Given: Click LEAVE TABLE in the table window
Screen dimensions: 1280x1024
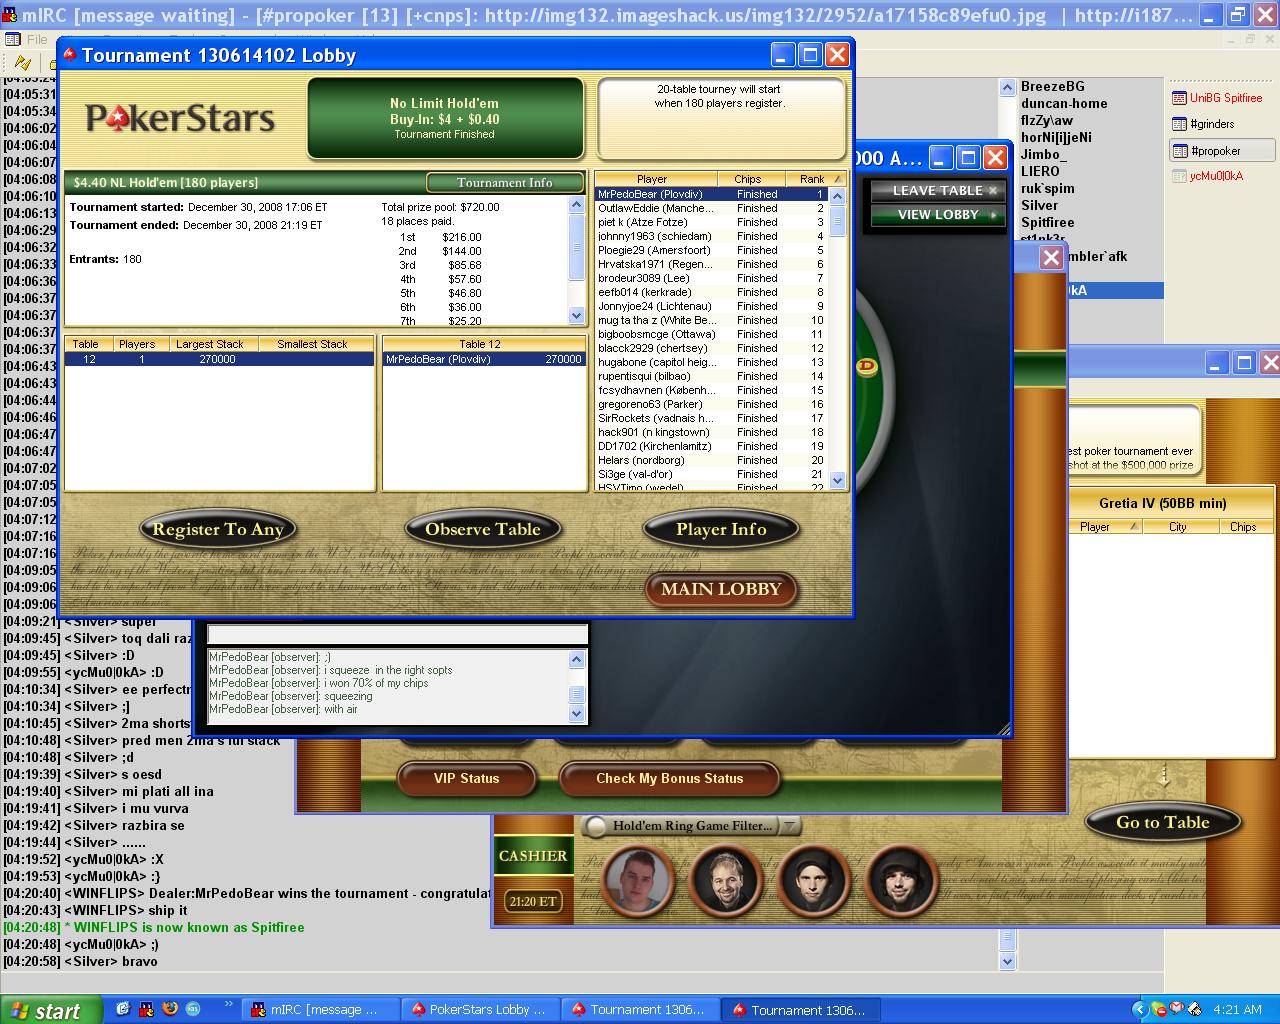Looking at the screenshot, I should [x=938, y=190].
